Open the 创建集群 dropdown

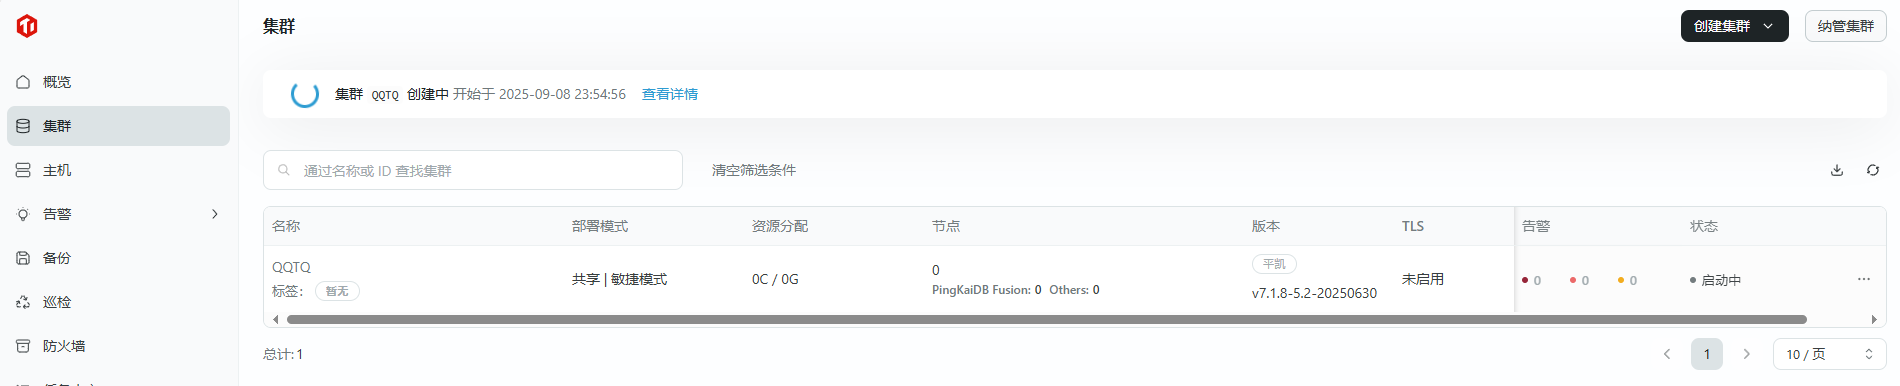[1735, 26]
